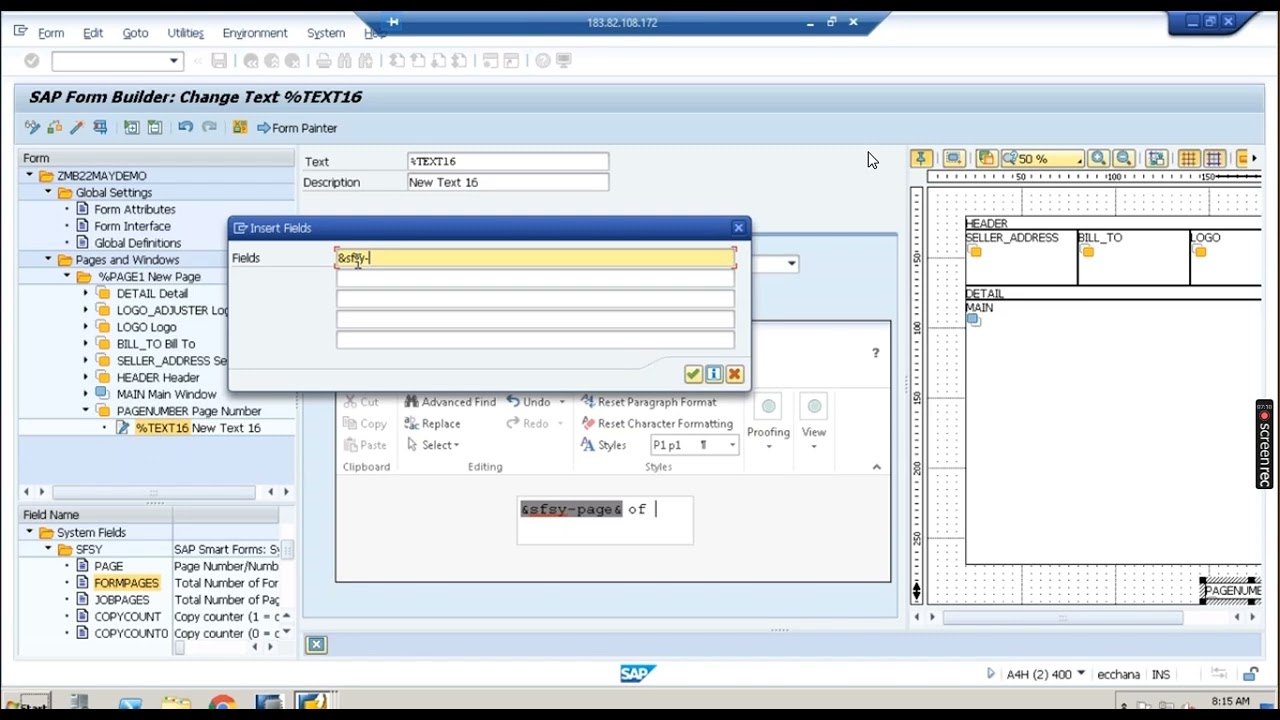Expand the MAIN Main Window node
1280x720 pixels.
[x=86, y=394]
